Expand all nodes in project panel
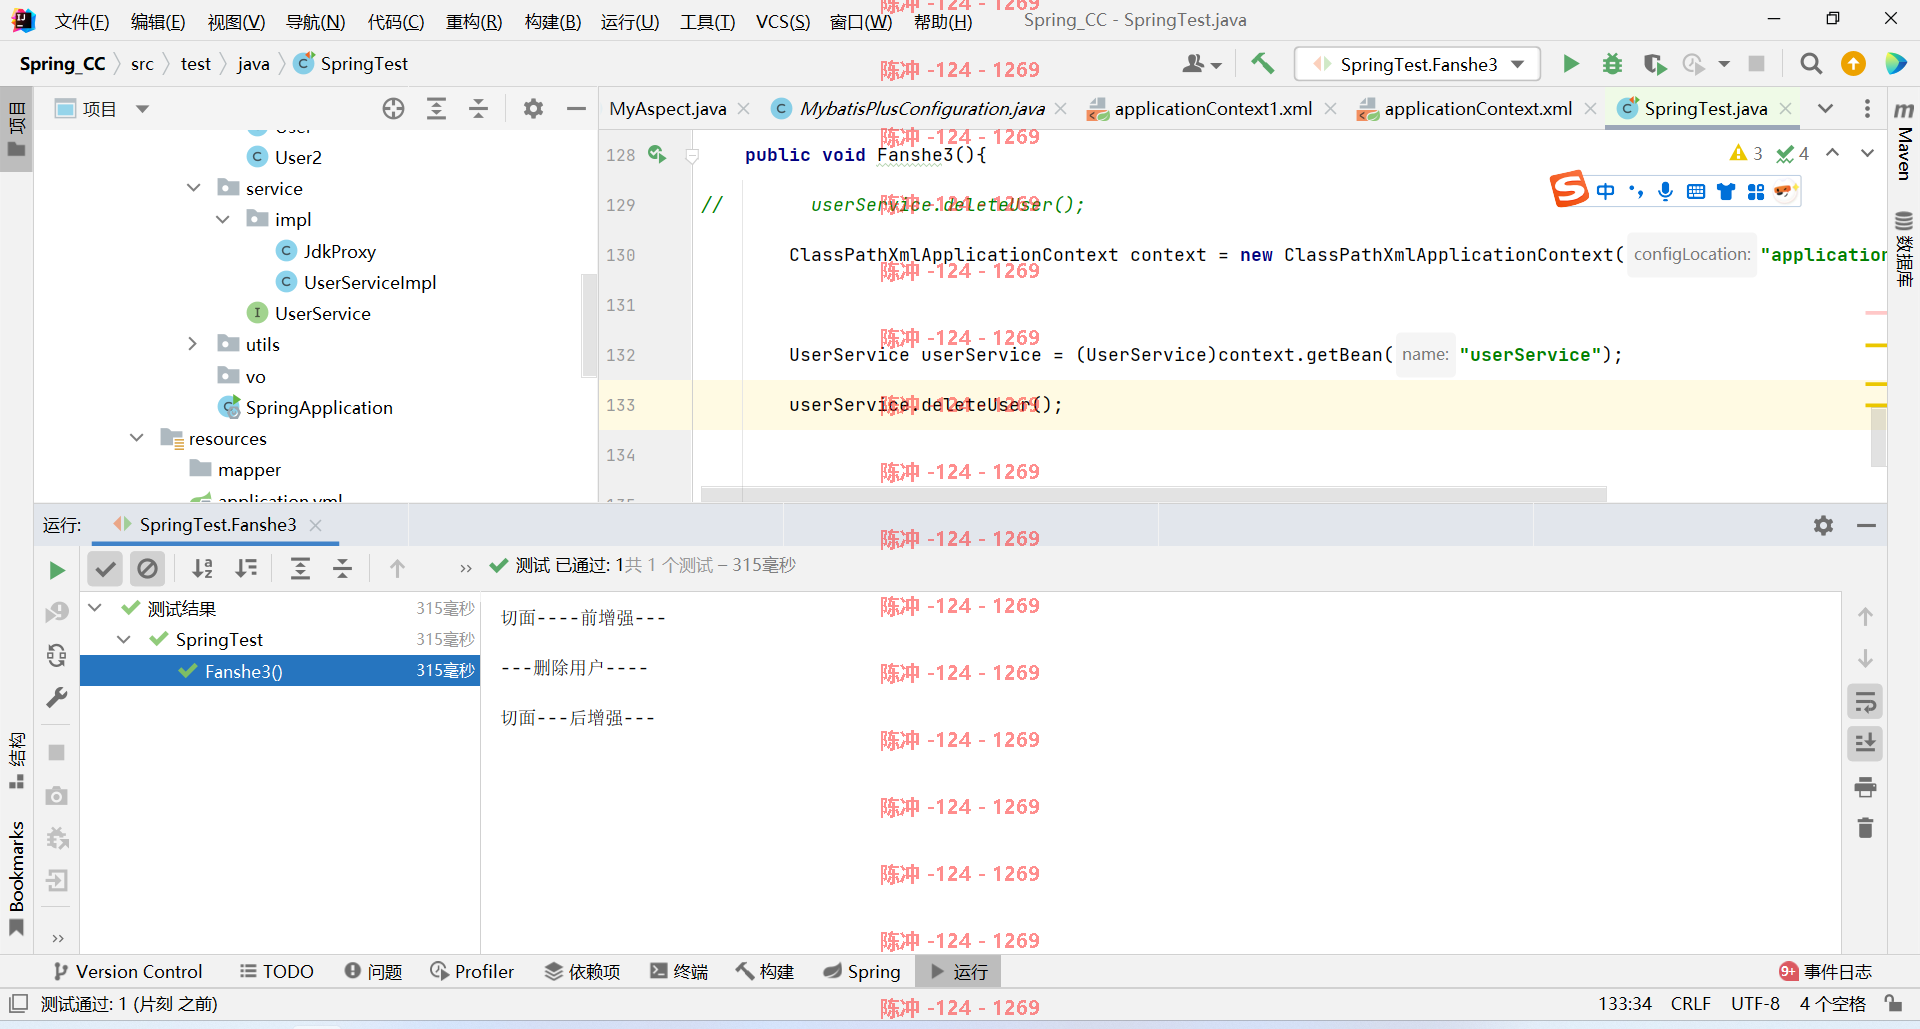 (x=436, y=109)
